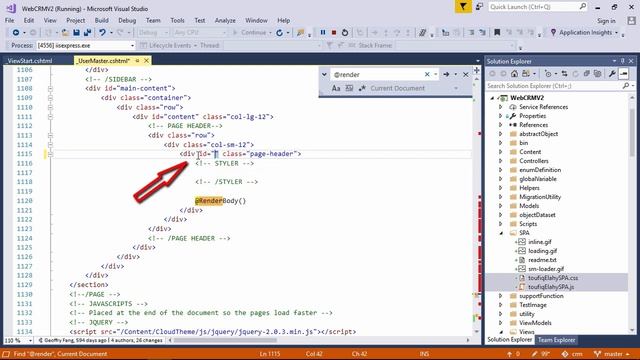Click Sync with Active Document in Solution Explorer
The height and width of the screenshot is (360, 640).
point(564,74)
